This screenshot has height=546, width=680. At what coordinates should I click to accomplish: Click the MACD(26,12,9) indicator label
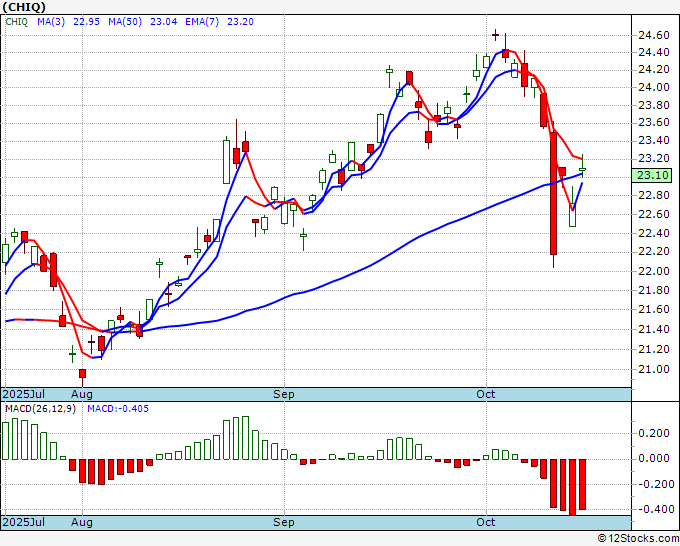(40, 409)
